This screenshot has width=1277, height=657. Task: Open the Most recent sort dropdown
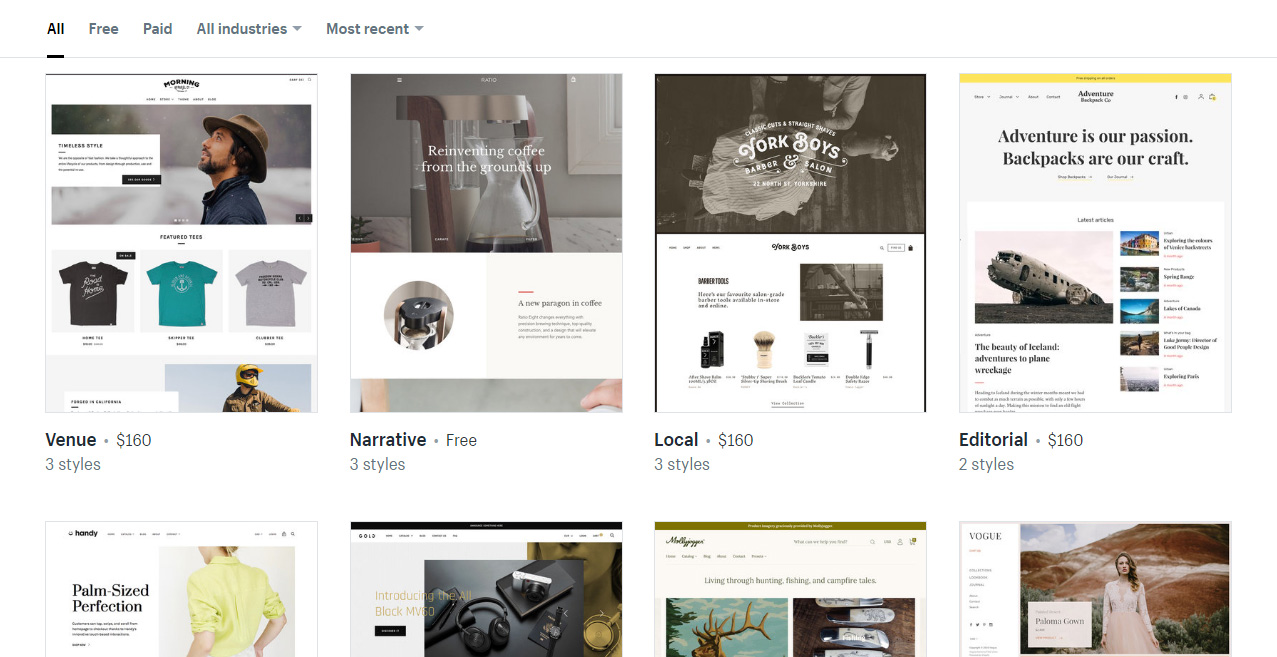pos(375,29)
